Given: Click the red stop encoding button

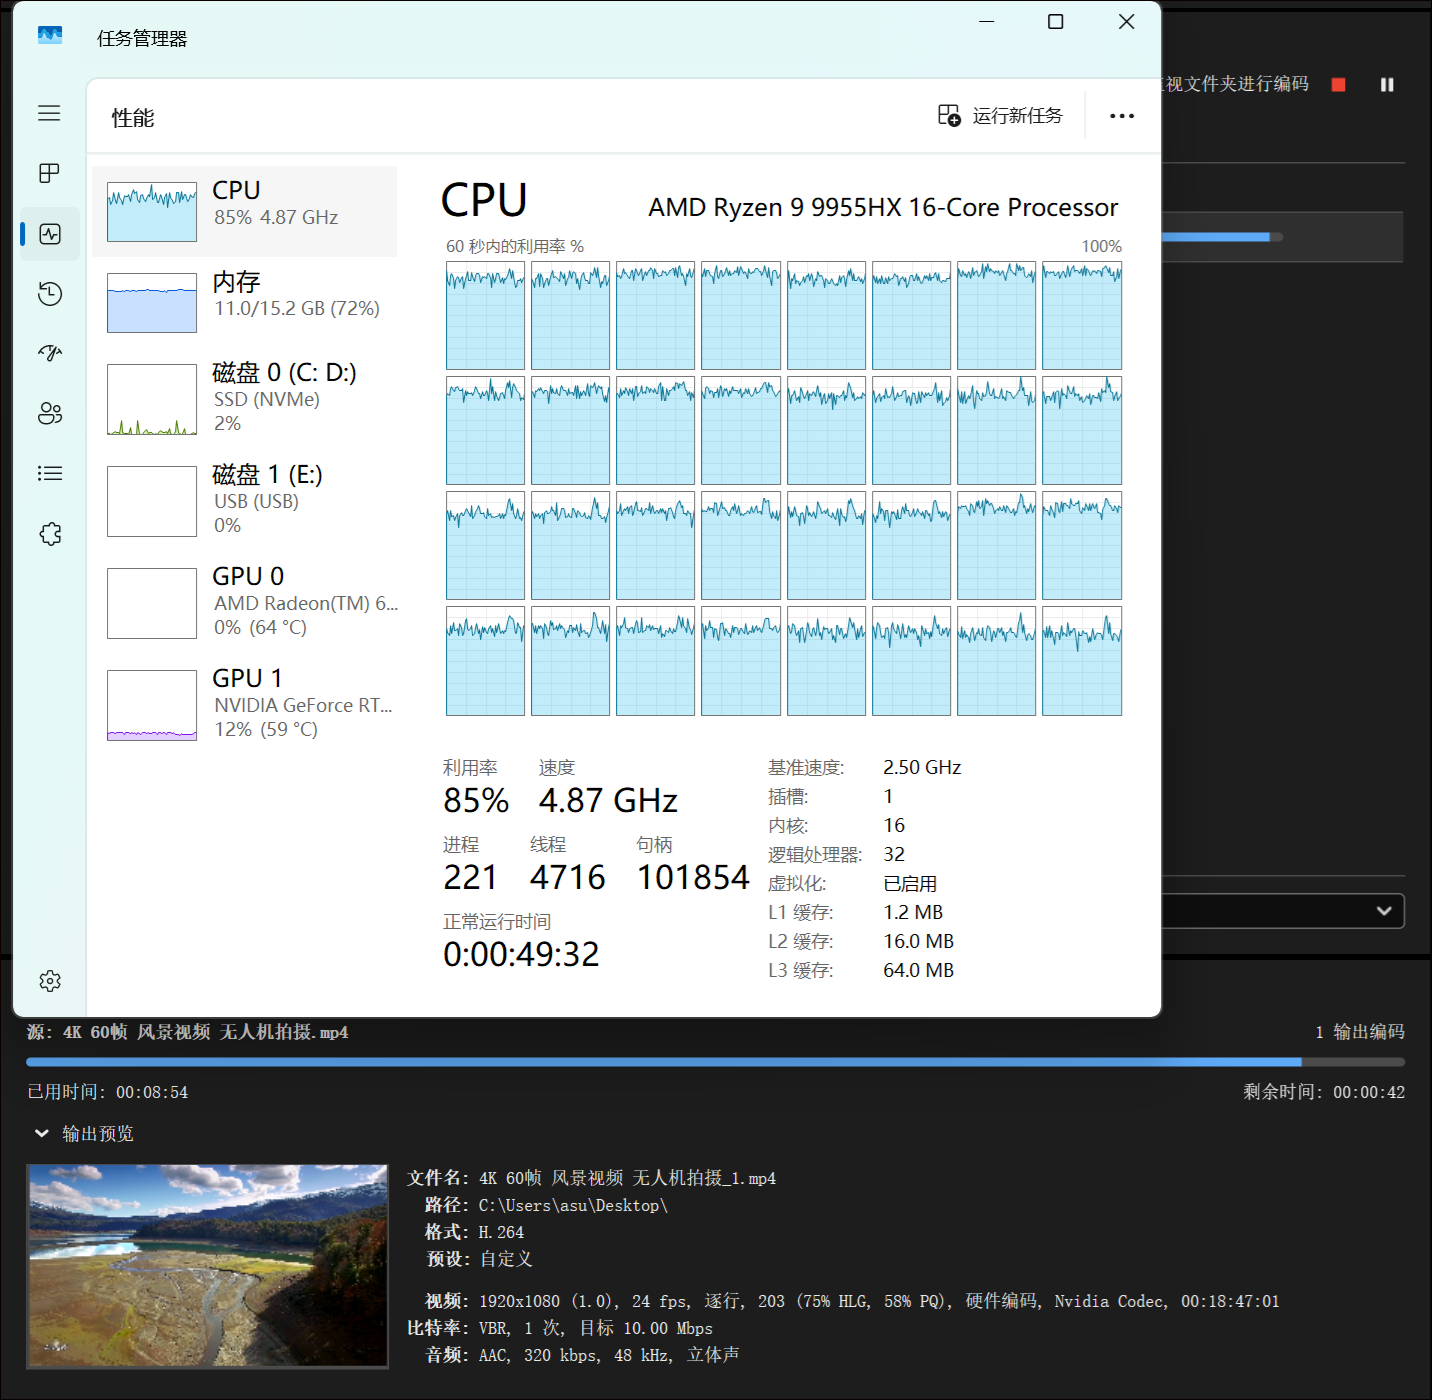Looking at the screenshot, I should pyautogui.click(x=1338, y=85).
